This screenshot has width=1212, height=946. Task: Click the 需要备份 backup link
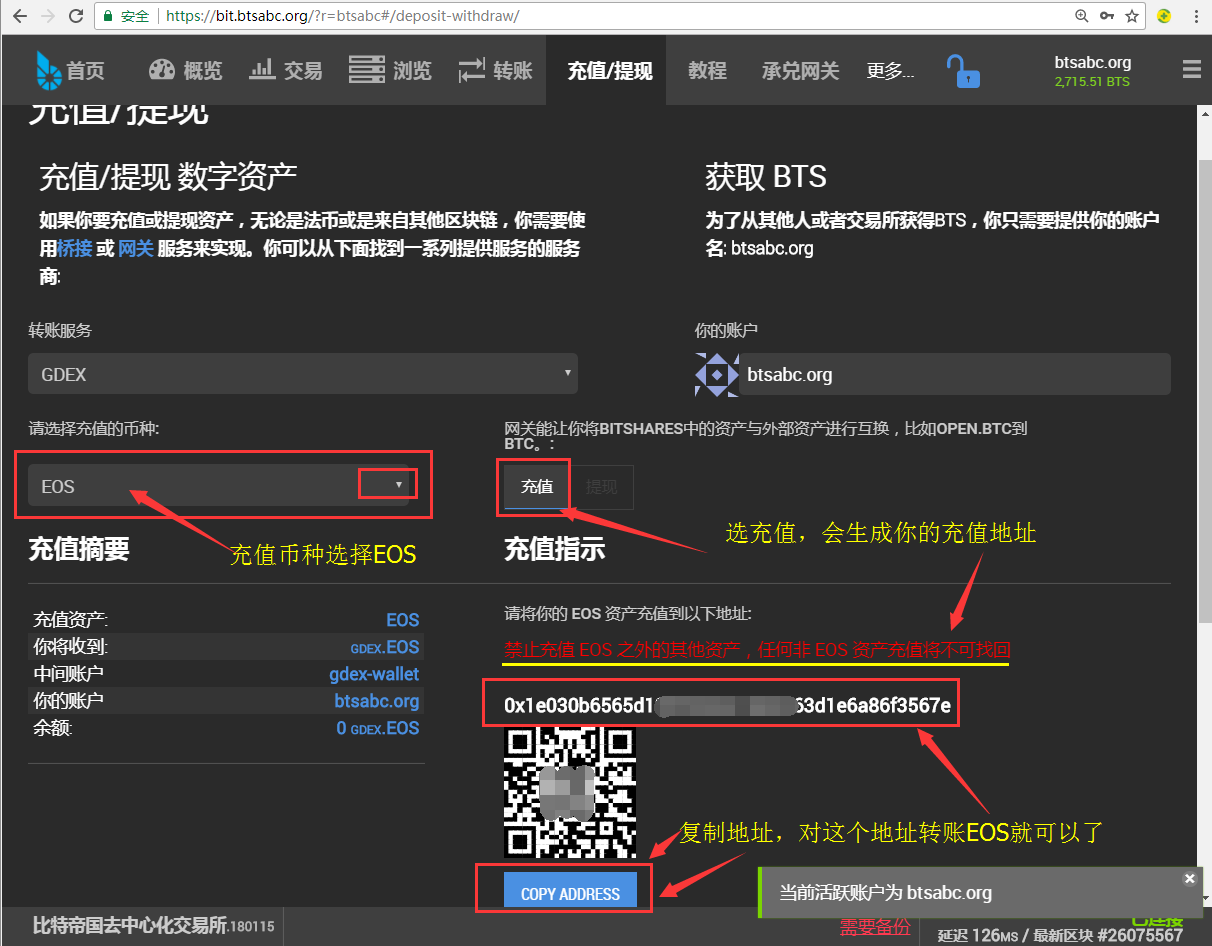(875, 927)
